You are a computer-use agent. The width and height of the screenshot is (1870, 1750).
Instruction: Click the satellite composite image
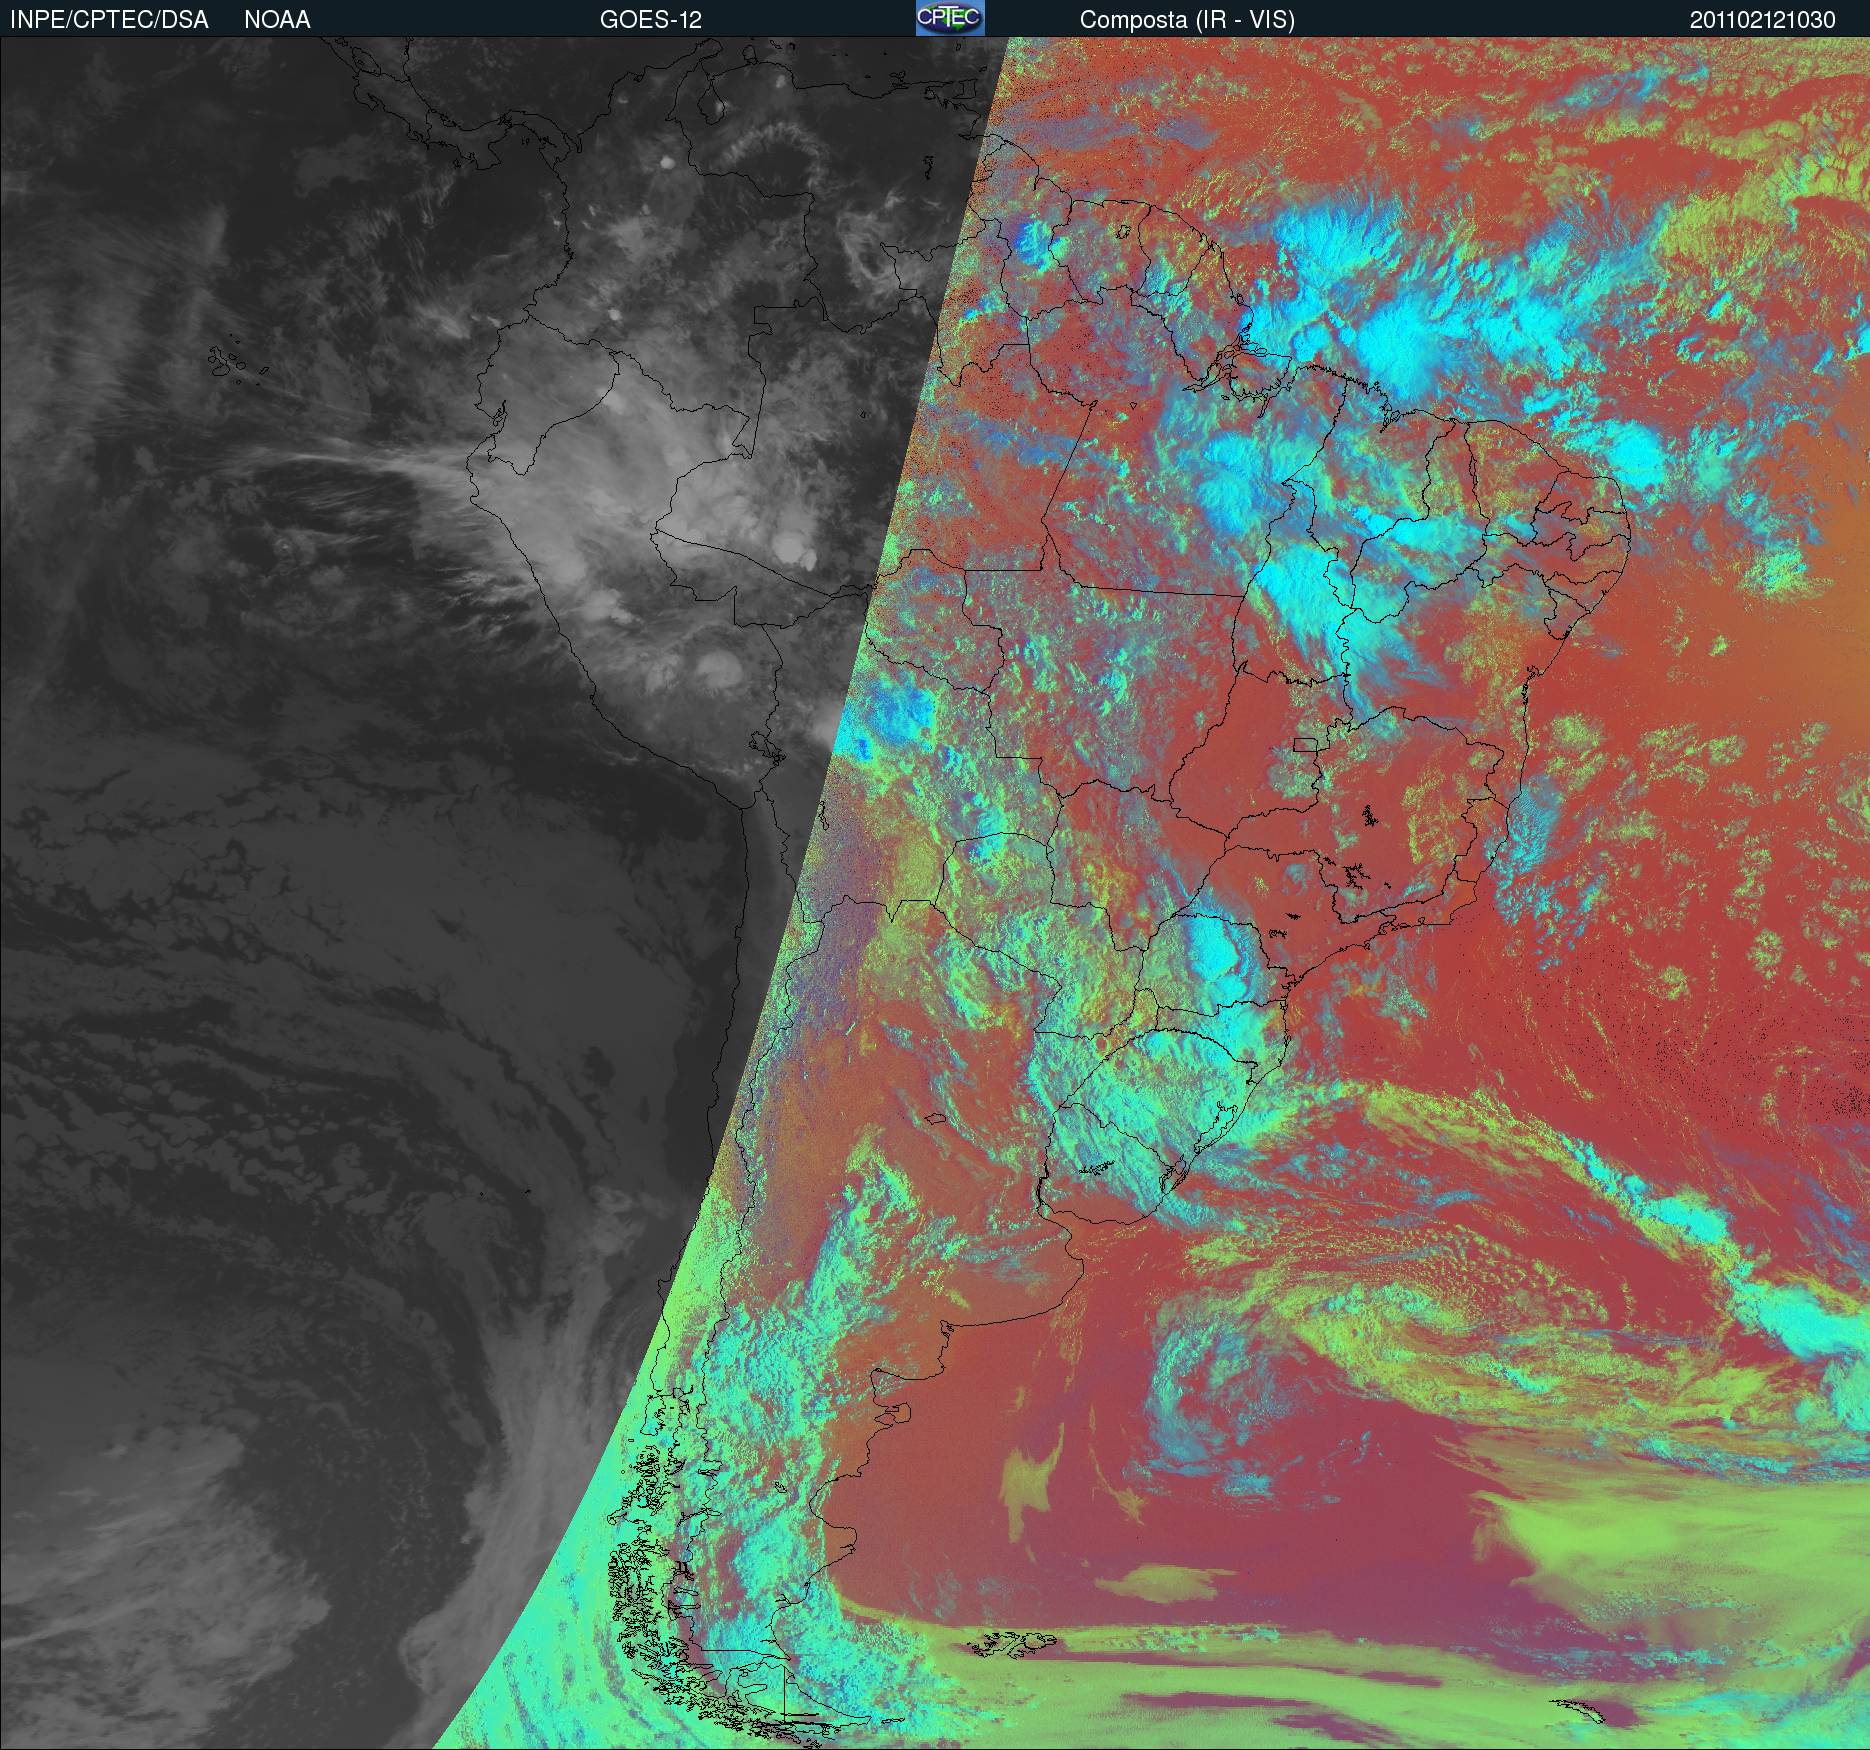pos(935,893)
